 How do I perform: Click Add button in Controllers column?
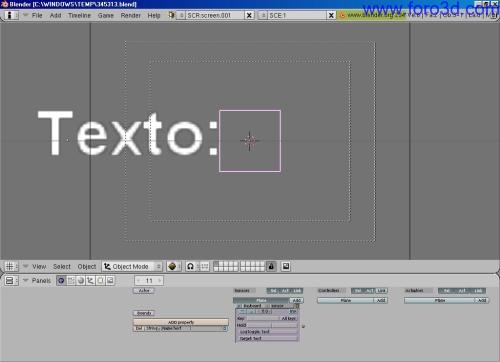pyautogui.click(x=381, y=300)
